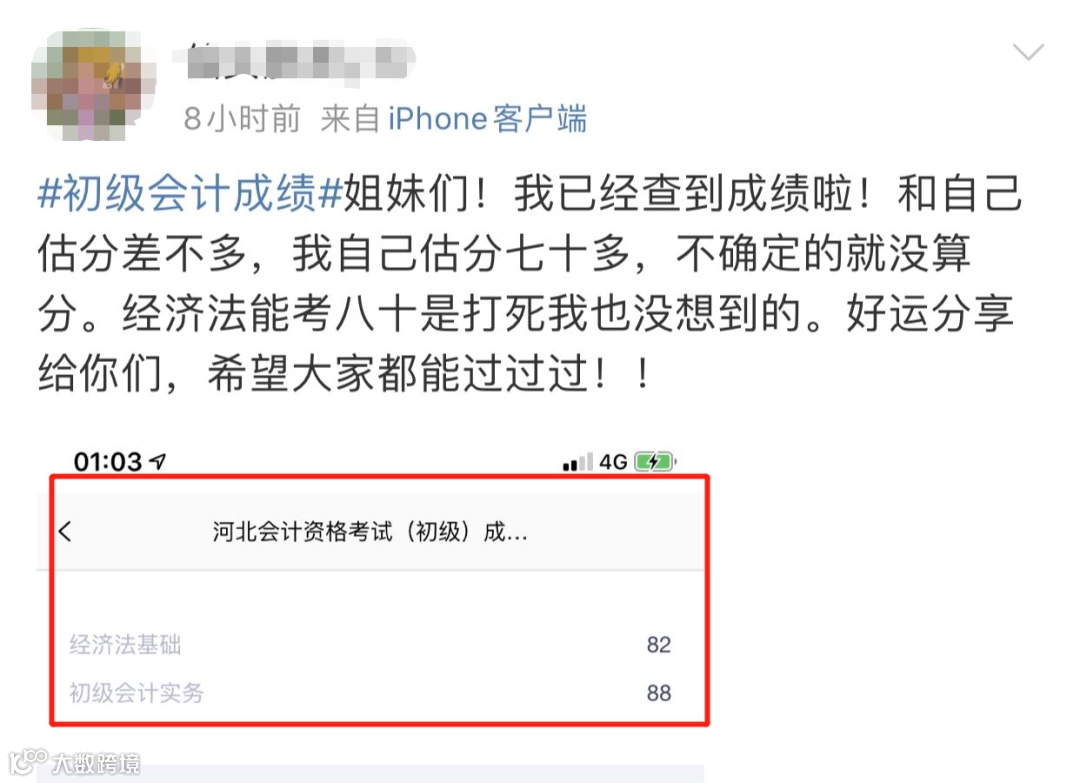Image resolution: width=1080 pixels, height=783 pixels.
Task: Select the 经济法基础 score row
Action: (x=371, y=645)
